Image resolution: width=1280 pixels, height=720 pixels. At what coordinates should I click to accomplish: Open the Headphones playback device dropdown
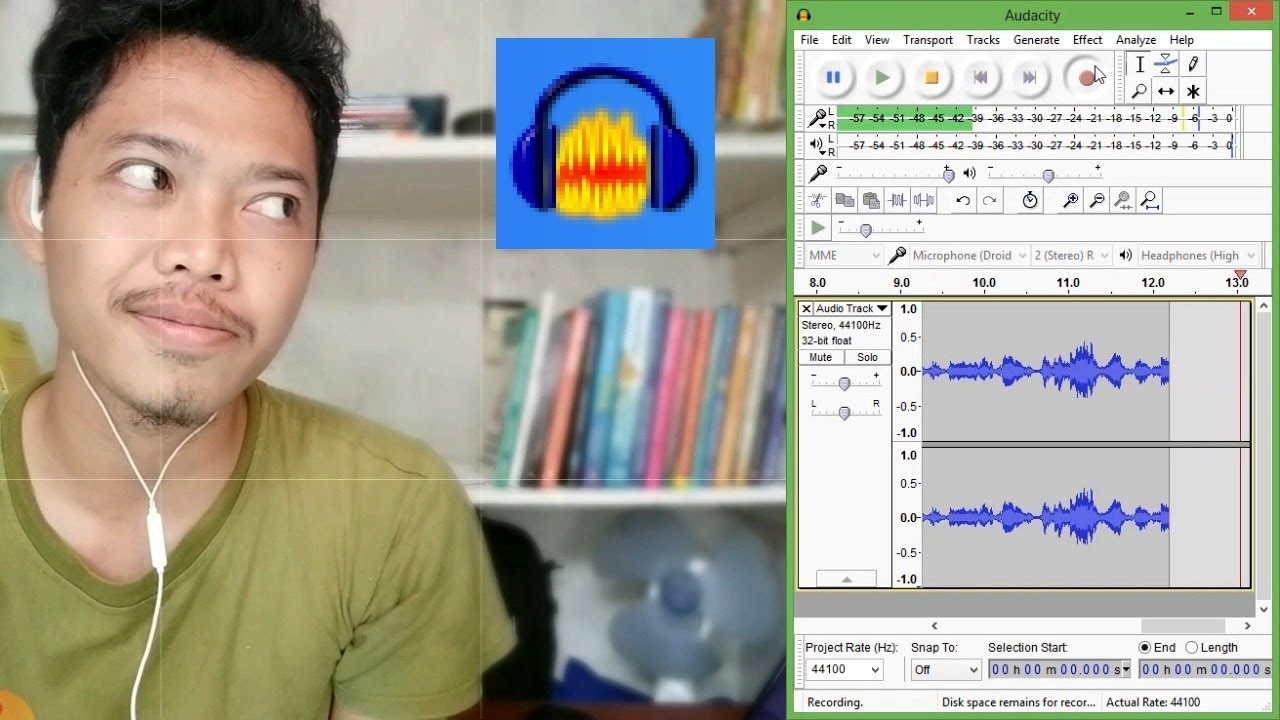[x=1196, y=255]
